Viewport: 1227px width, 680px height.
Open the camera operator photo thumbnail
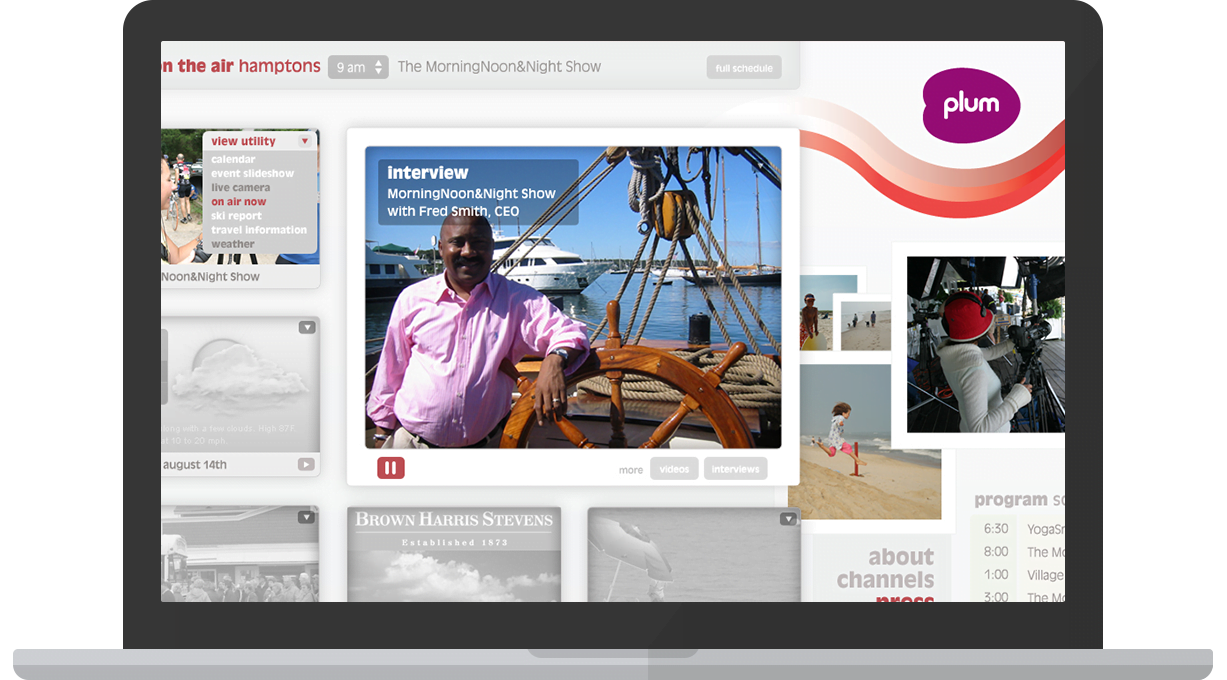(x=983, y=344)
